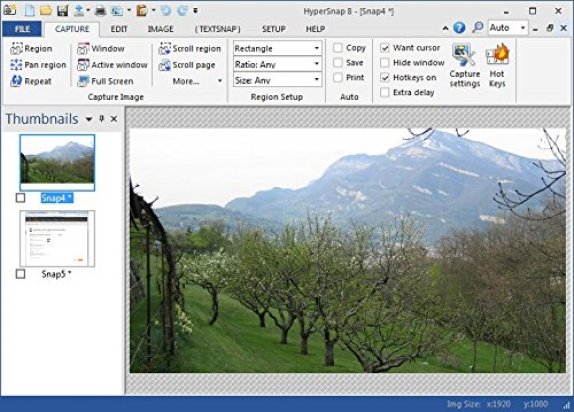Pin the Thumbnails panel
574x412 pixels.
click(102, 119)
